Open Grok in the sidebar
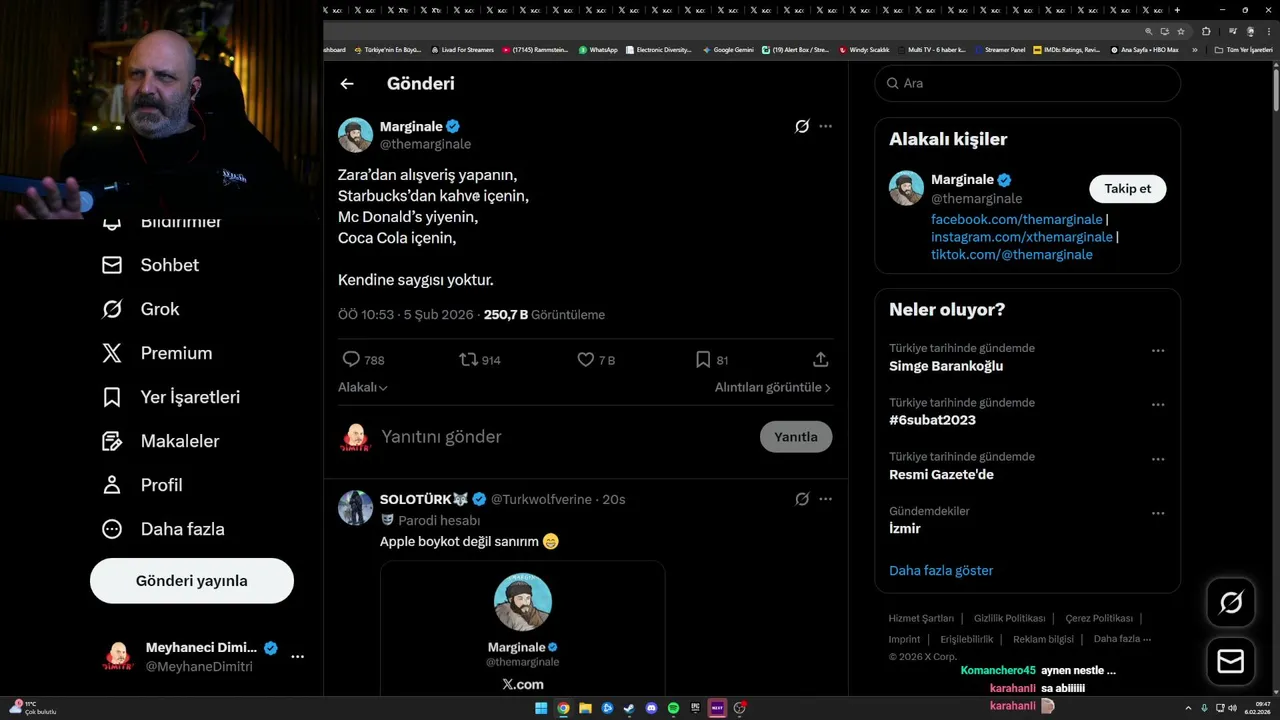The image size is (1280, 720). (141, 309)
